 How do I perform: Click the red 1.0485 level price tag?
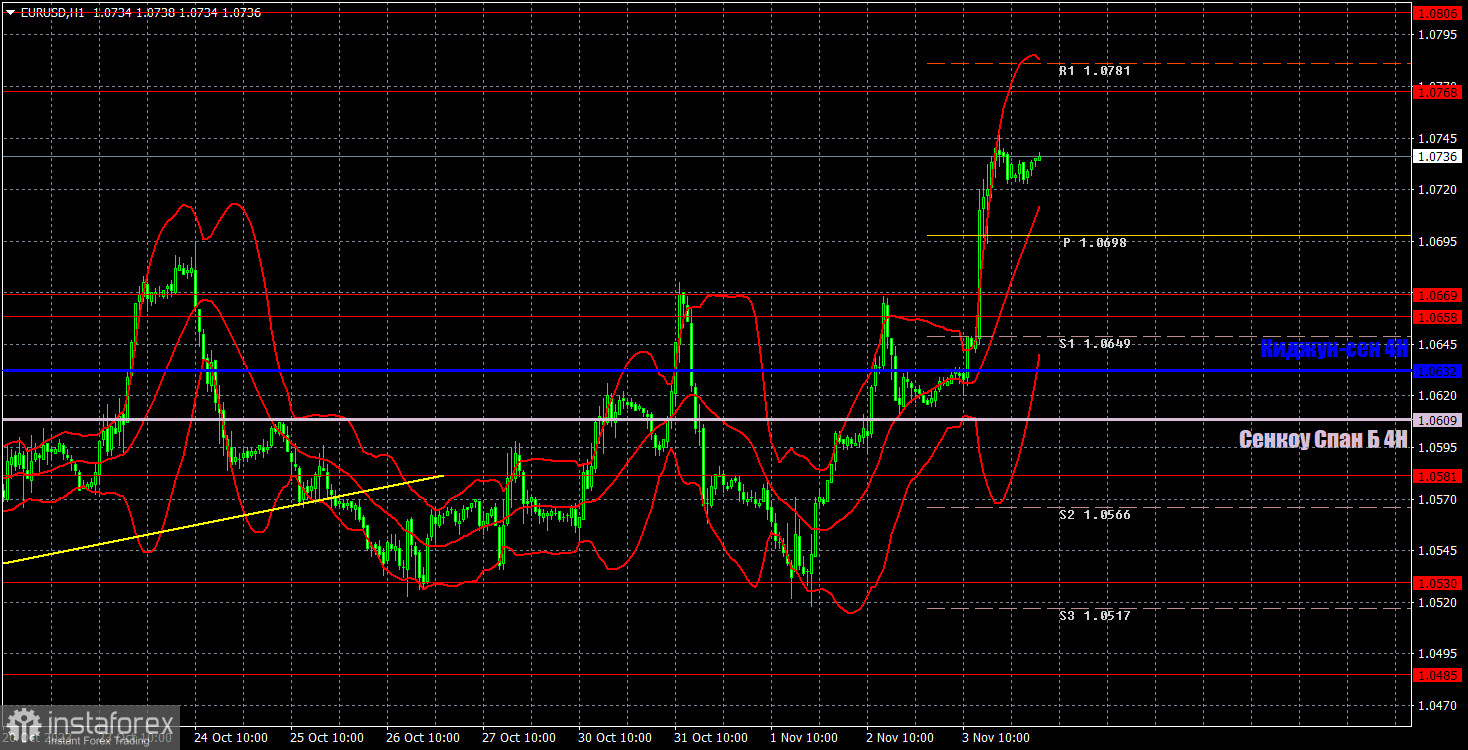[1437, 675]
